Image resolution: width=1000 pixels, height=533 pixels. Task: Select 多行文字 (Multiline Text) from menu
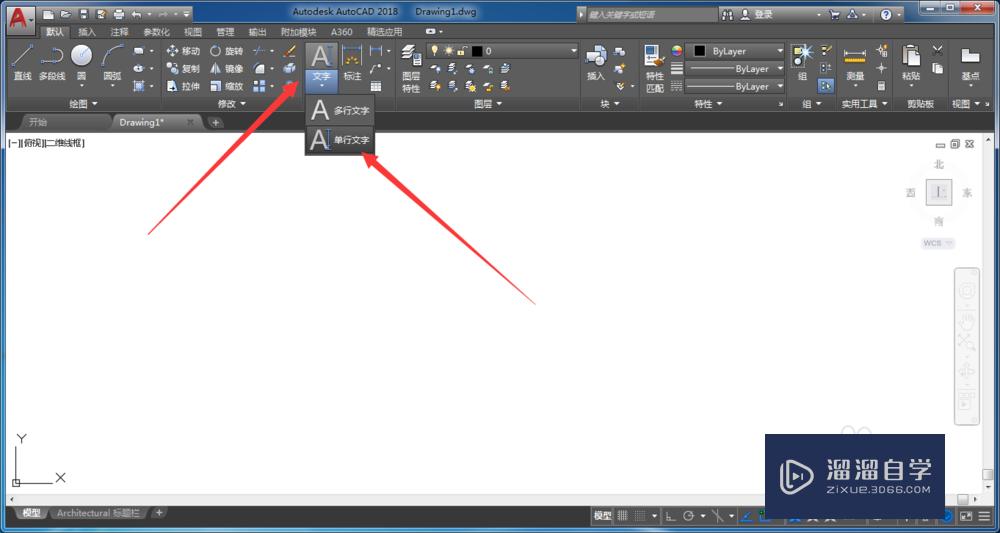340,110
